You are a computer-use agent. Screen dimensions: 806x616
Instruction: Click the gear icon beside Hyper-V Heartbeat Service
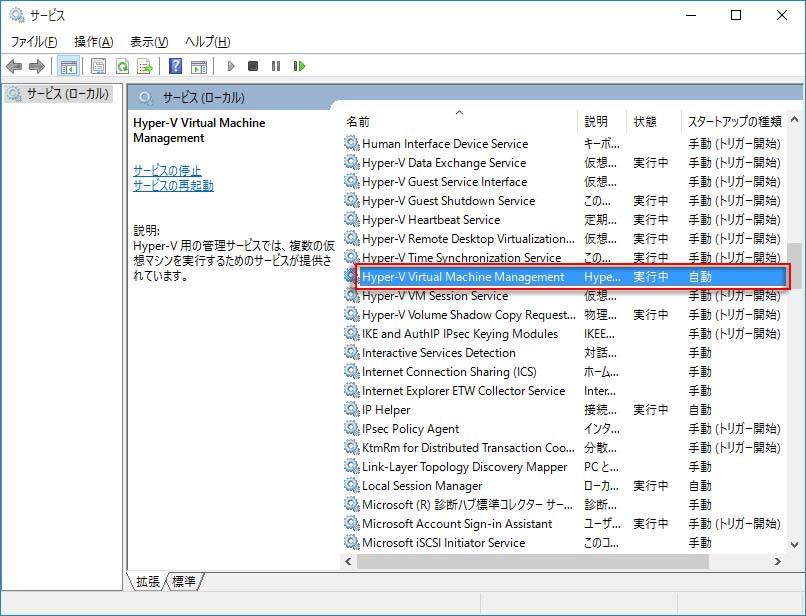tap(352, 220)
